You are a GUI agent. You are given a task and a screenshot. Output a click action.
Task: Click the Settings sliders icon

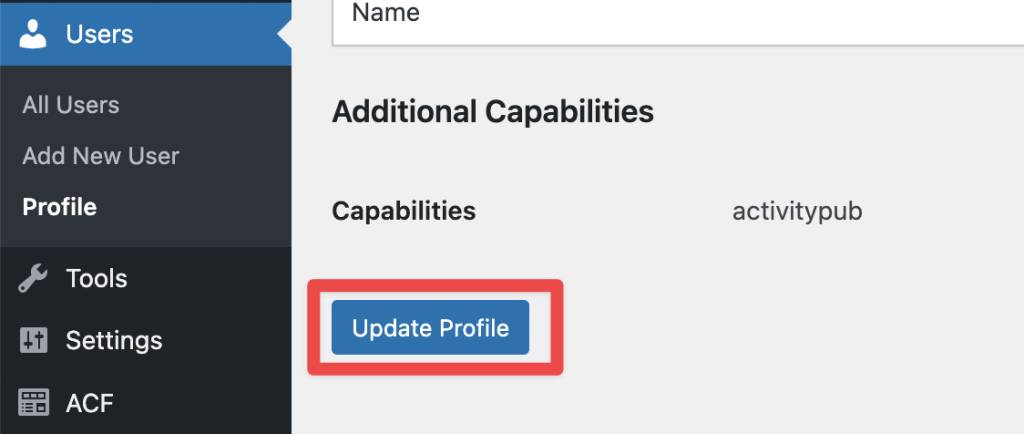tap(34, 340)
